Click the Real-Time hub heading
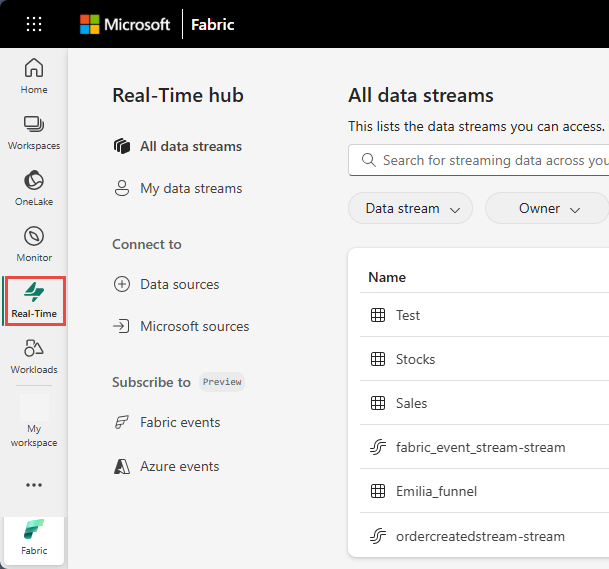 (178, 96)
